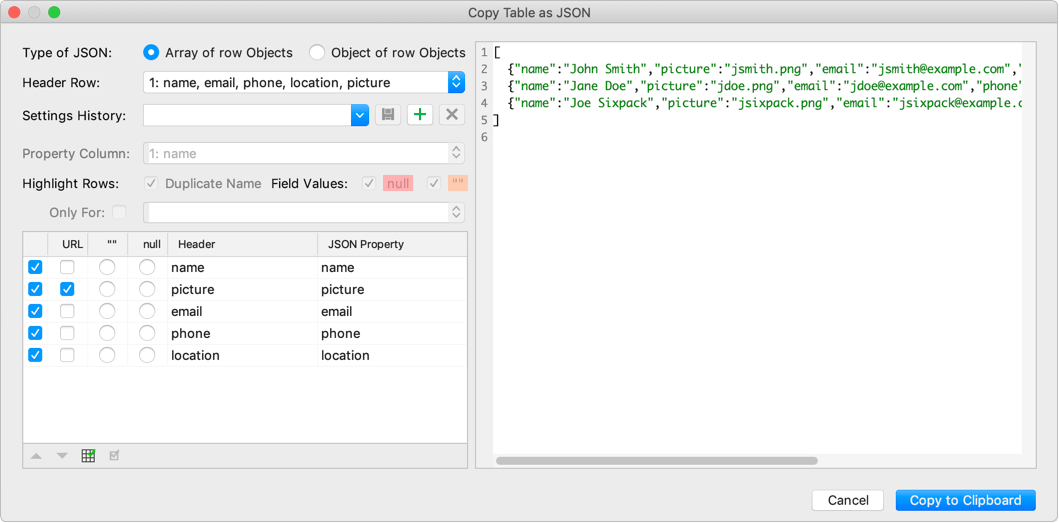The width and height of the screenshot is (1059, 523).
Task: Select null radio for phone row
Action: point(147,333)
